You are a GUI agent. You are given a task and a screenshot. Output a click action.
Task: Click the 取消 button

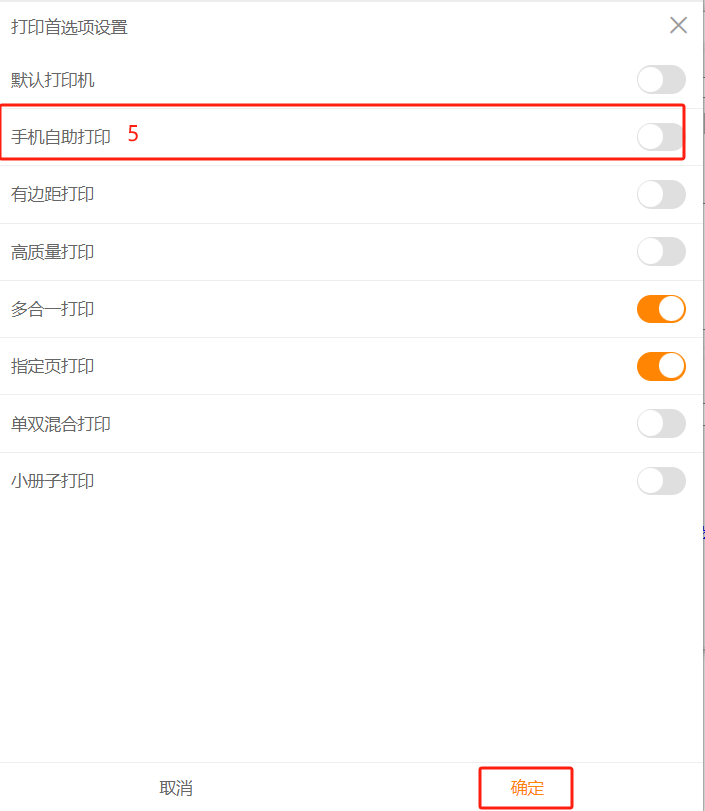point(176,788)
